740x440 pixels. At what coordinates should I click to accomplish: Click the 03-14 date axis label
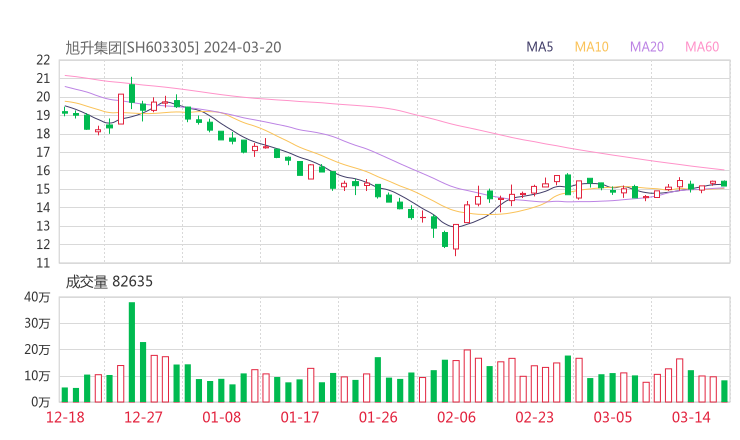[691, 417]
